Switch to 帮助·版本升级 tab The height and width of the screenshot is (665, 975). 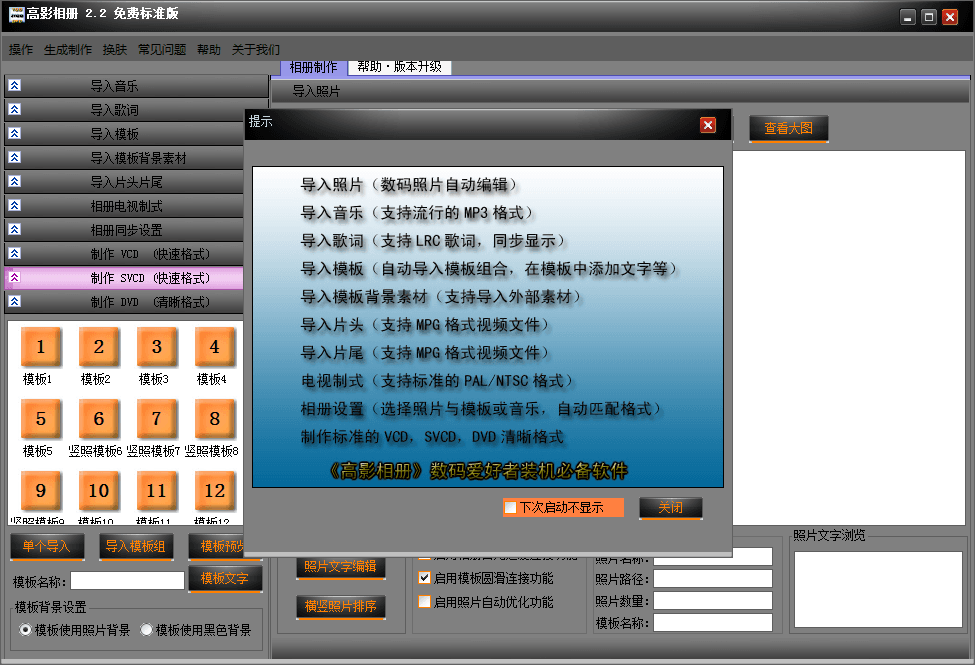click(x=399, y=67)
